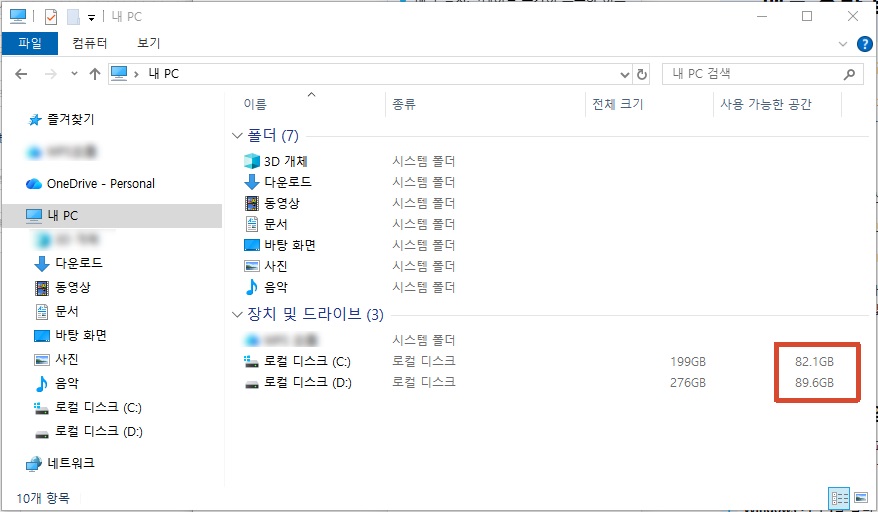878x512 pixels.
Task: Go back with the left arrow
Action: 21,74
